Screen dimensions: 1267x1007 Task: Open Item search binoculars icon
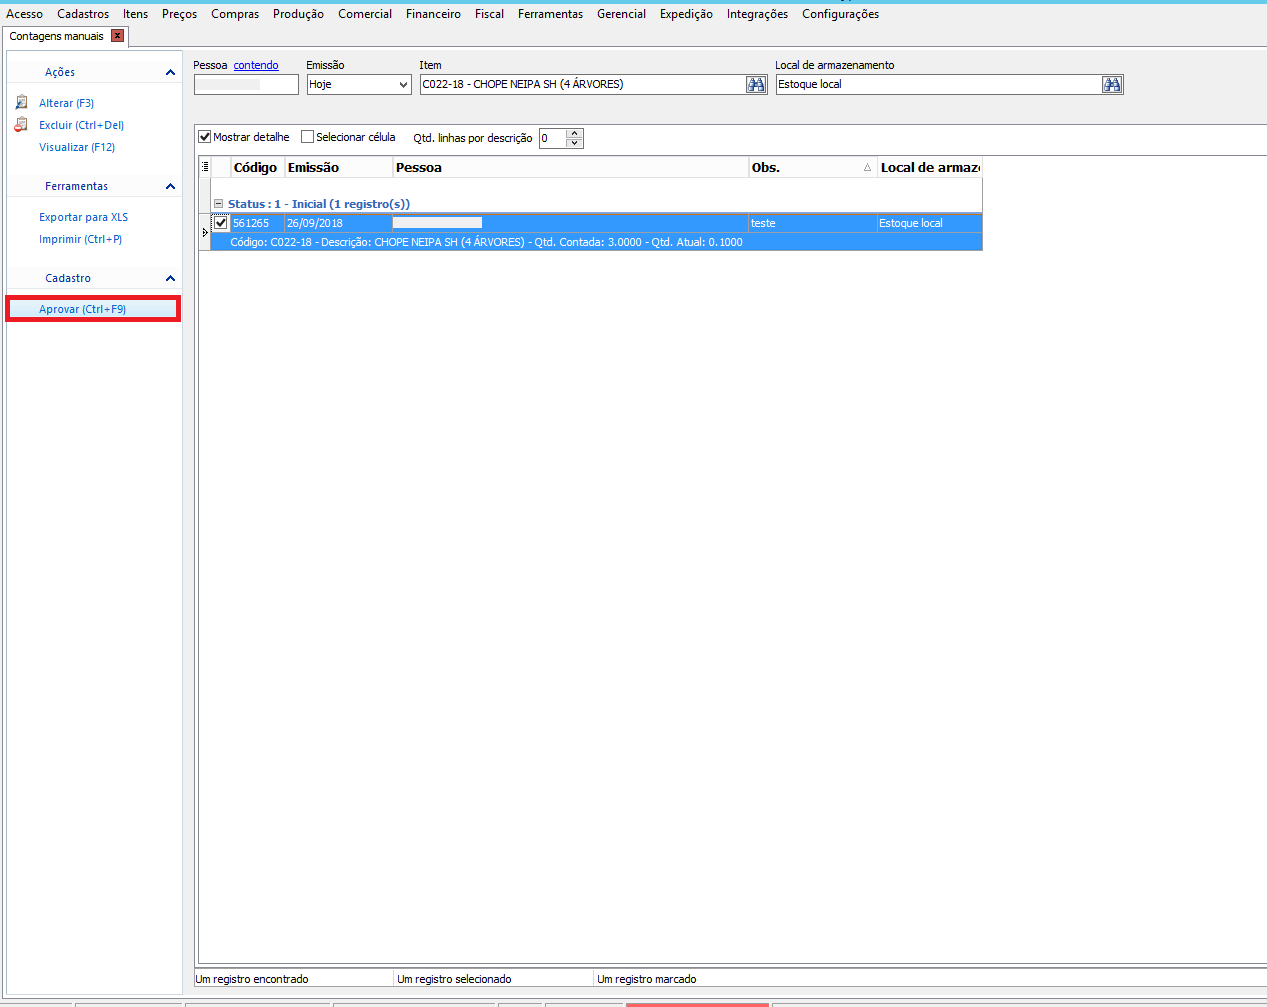coord(756,85)
